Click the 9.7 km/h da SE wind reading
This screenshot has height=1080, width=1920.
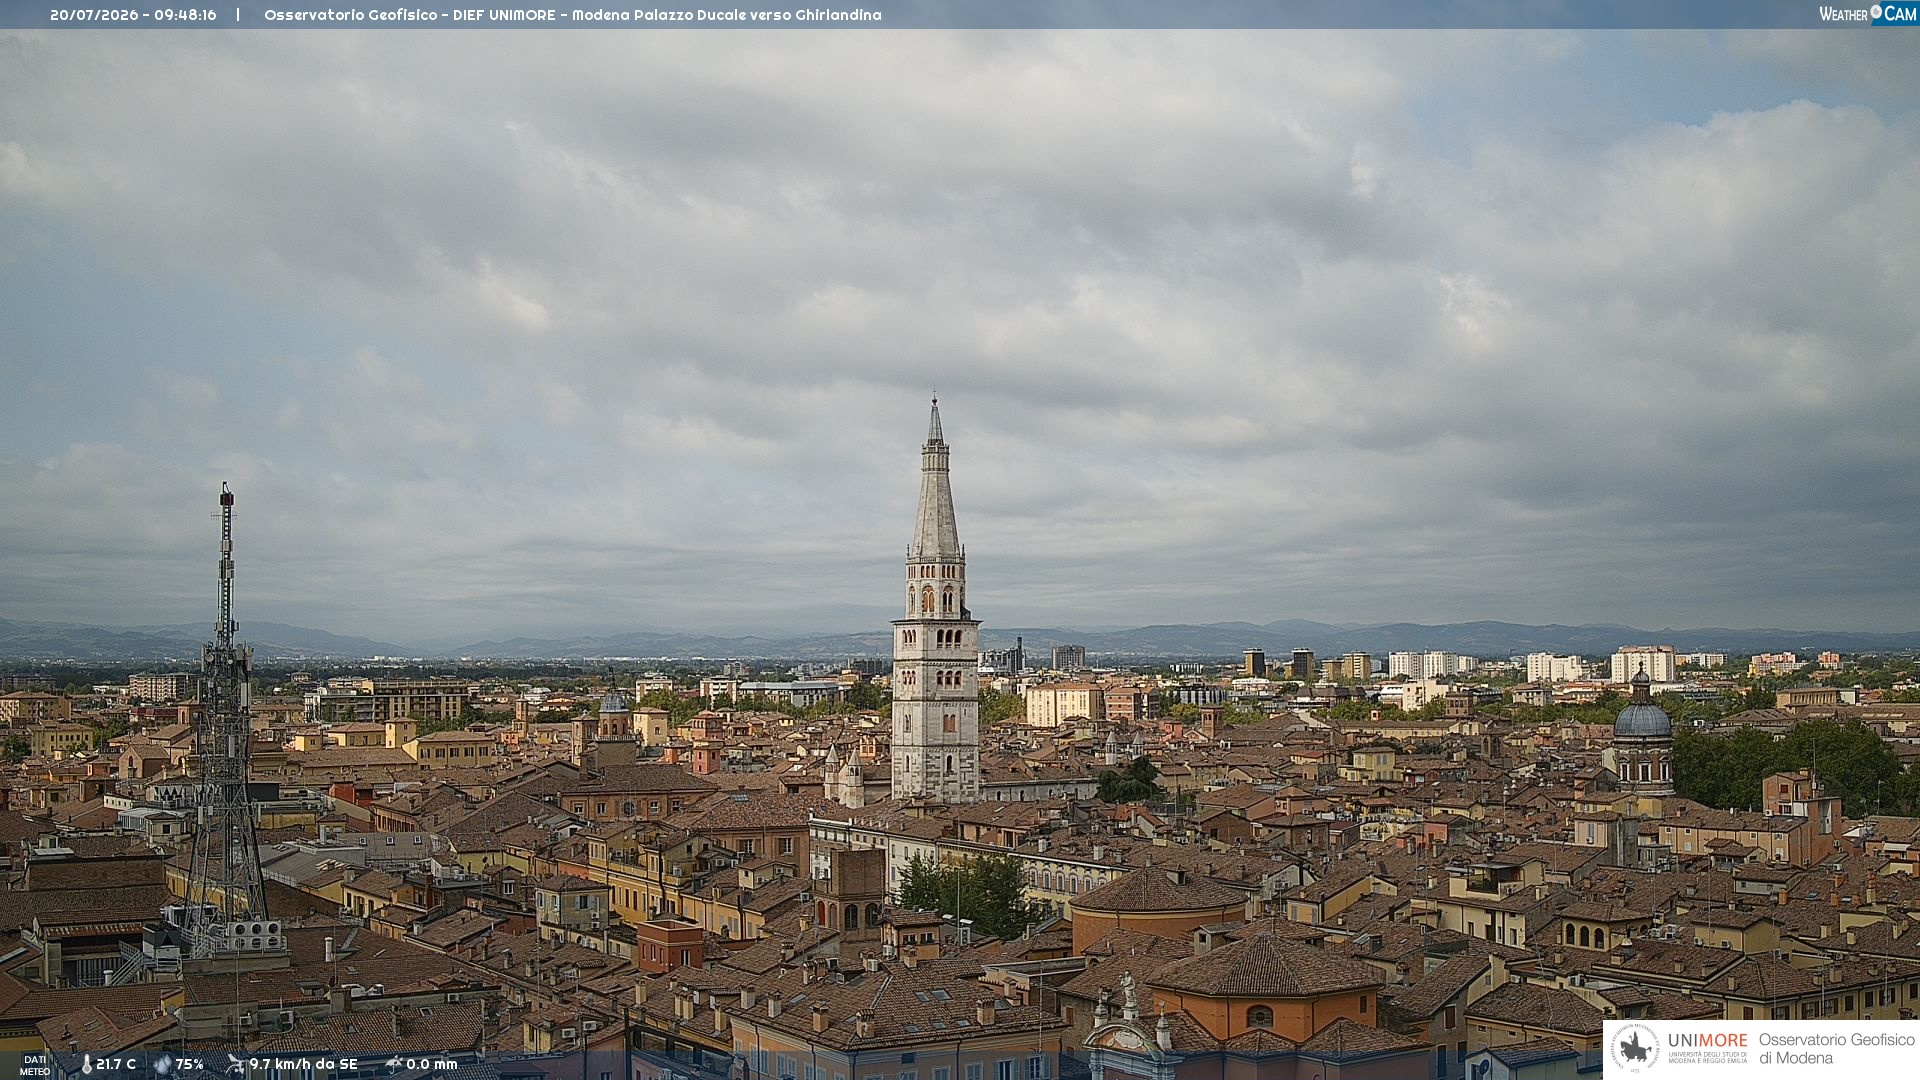point(303,1064)
